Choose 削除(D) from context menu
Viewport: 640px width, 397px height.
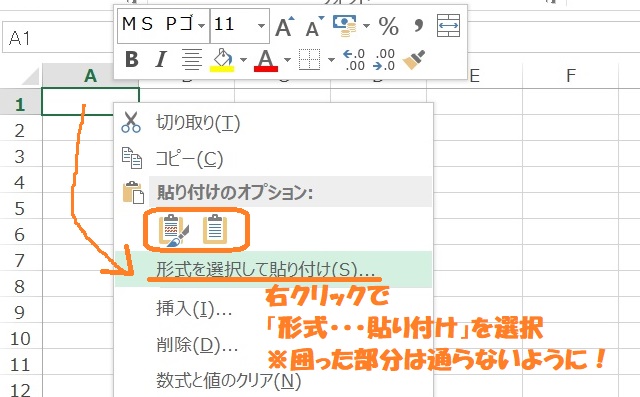point(273,345)
